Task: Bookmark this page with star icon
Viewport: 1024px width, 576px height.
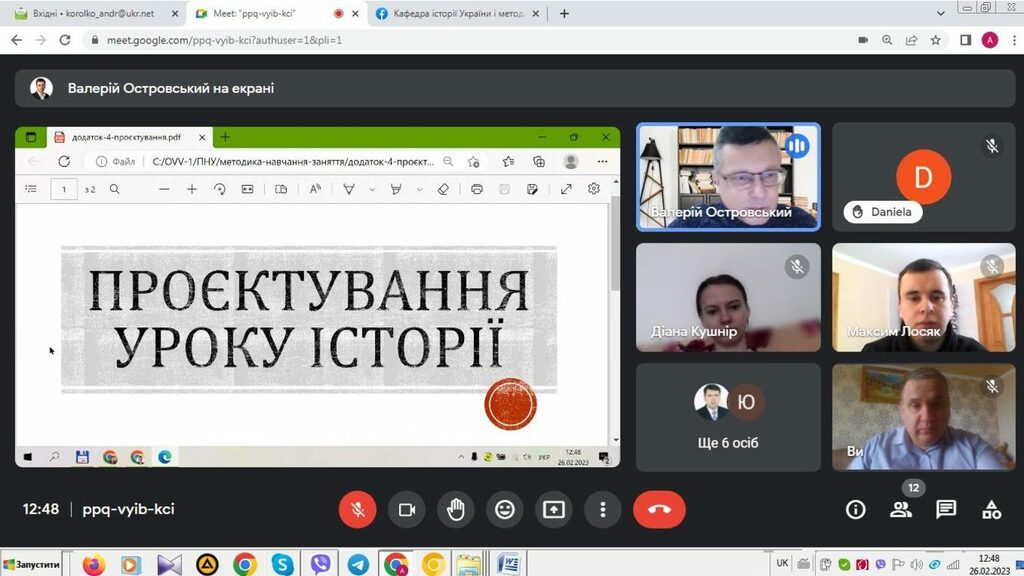Action: point(936,40)
